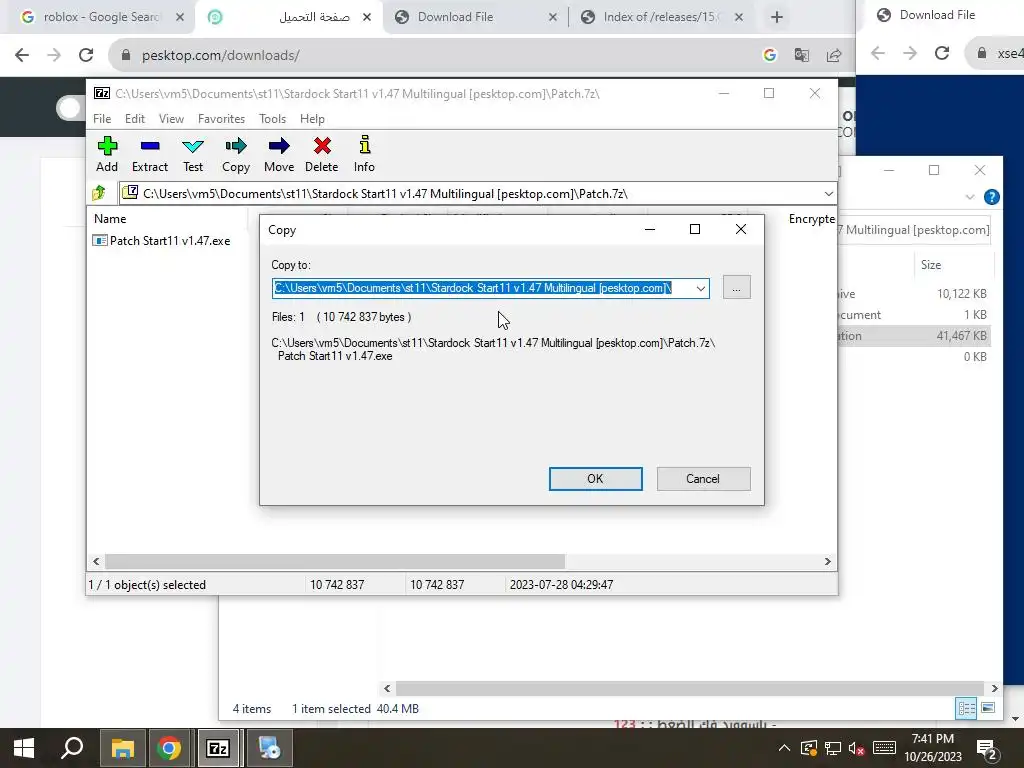Go up one folder level in 7-Zip
The width and height of the screenshot is (1024, 768).
pos(99,193)
